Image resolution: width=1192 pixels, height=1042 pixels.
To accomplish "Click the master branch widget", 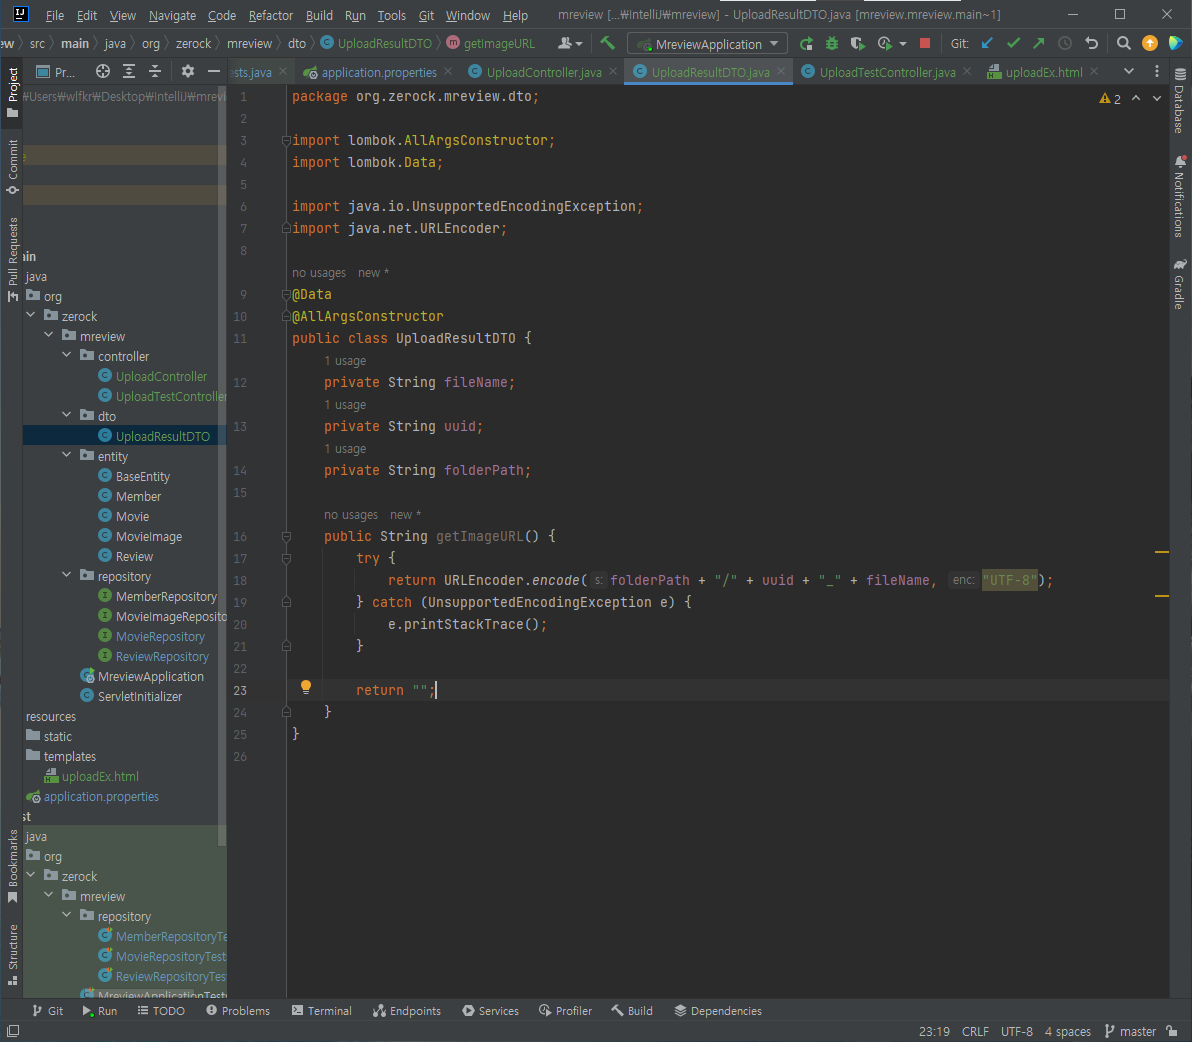I will tap(1130, 1031).
